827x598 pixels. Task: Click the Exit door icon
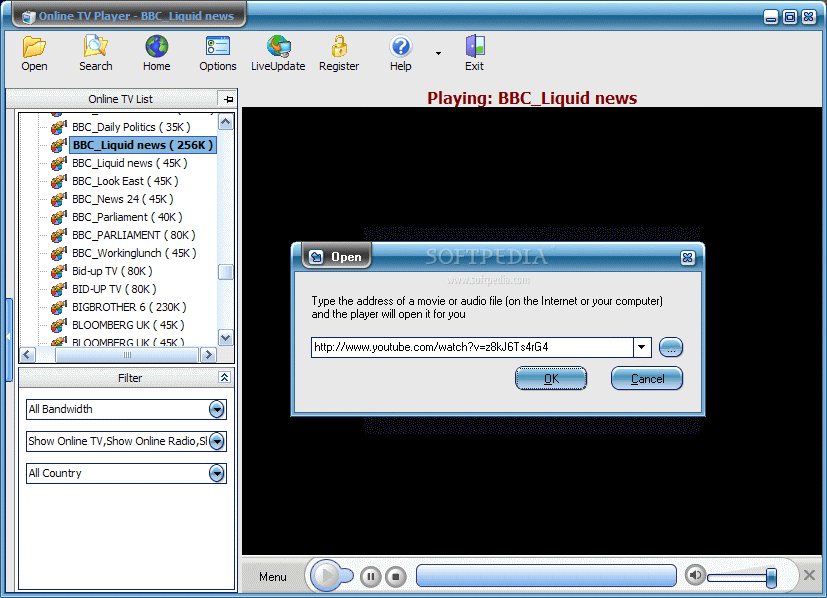pyautogui.click(x=474, y=53)
